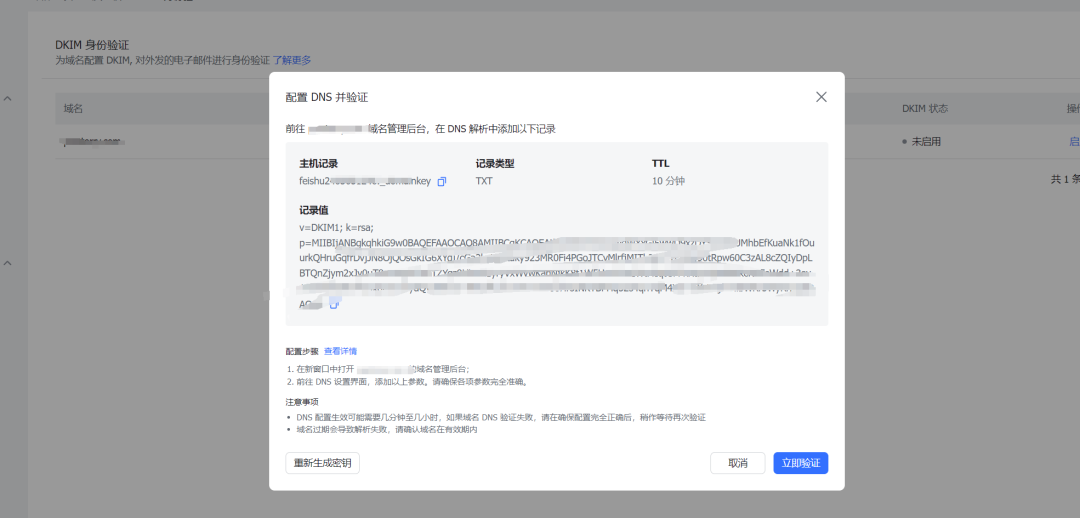Click the 重新生成密钥 button
The image size is (1080, 518).
pos(322,463)
